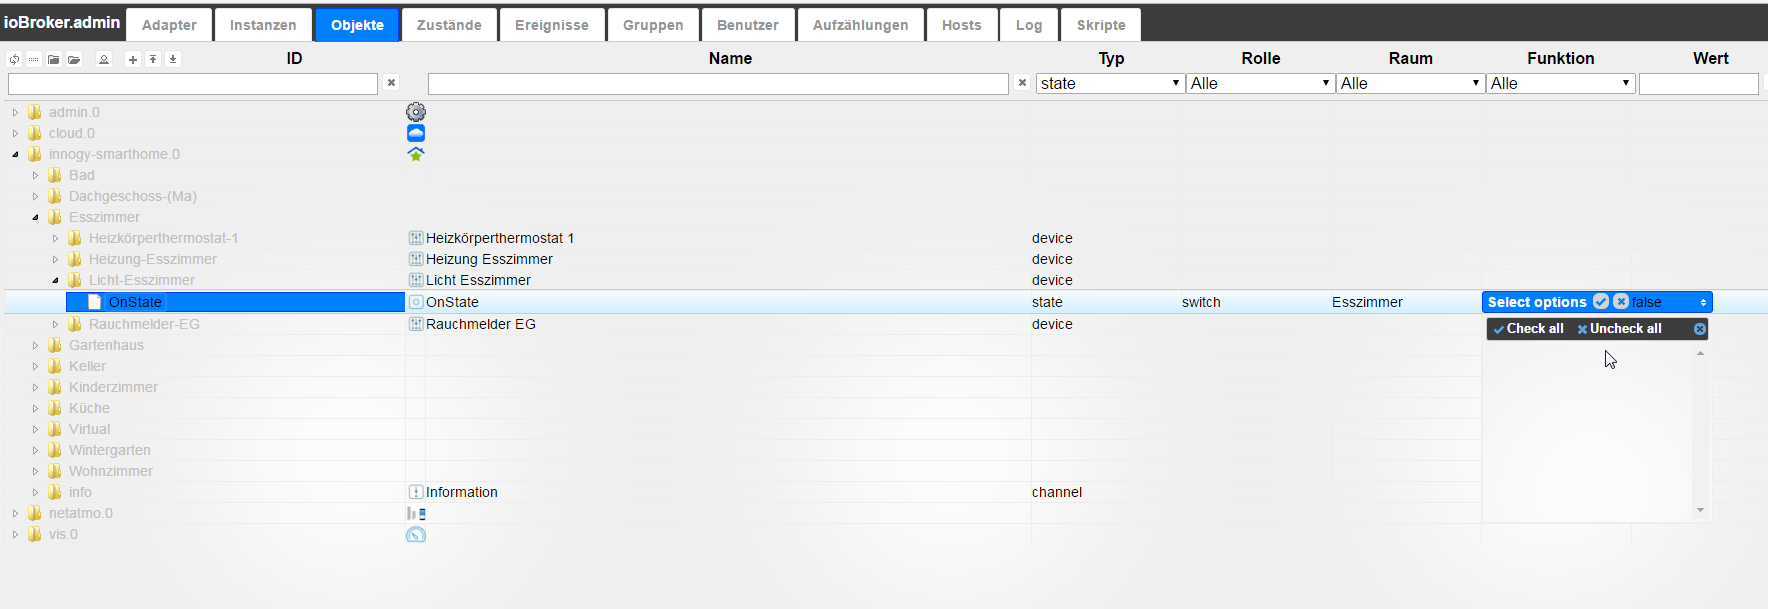Add new object with plus icon

132,59
